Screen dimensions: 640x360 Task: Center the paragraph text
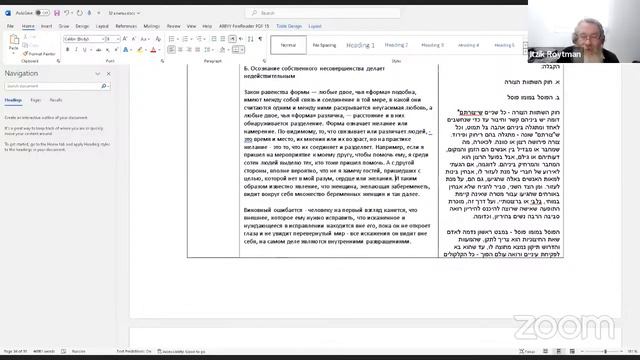point(180,50)
